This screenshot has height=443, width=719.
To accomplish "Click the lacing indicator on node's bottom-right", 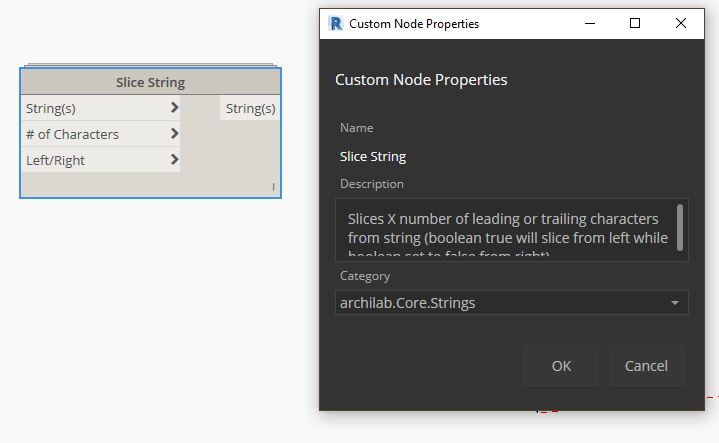I will pyautogui.click(x=273, y=187).
